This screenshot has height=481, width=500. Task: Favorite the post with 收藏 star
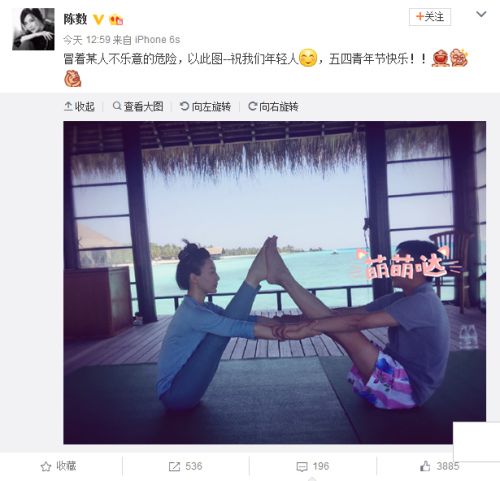(x=59, y=466)
